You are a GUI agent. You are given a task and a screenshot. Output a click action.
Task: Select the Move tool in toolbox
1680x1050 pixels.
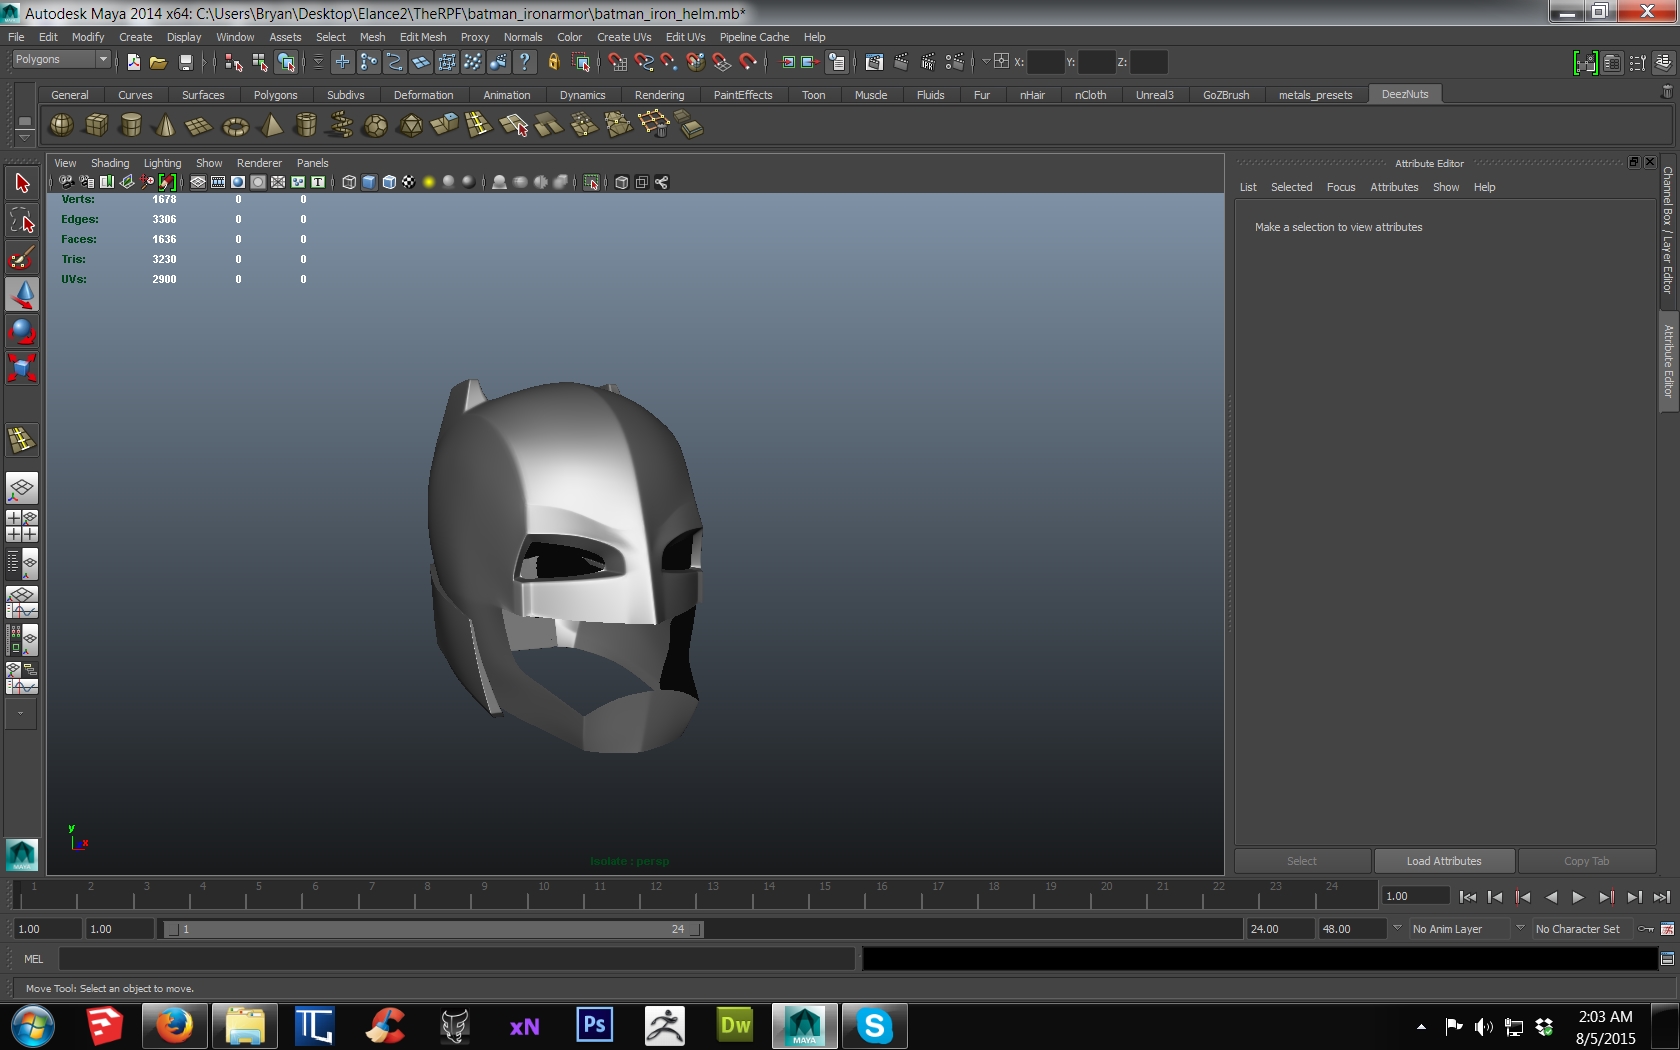(x=22, y=294)
